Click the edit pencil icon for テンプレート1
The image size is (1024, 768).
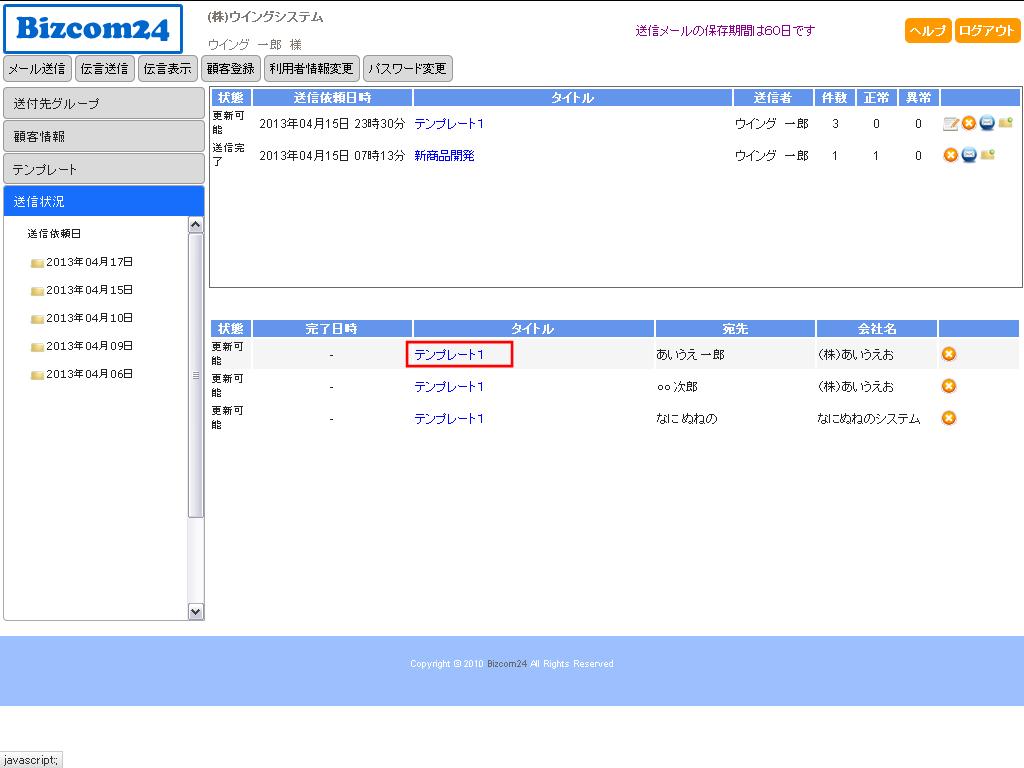[951, 124]
